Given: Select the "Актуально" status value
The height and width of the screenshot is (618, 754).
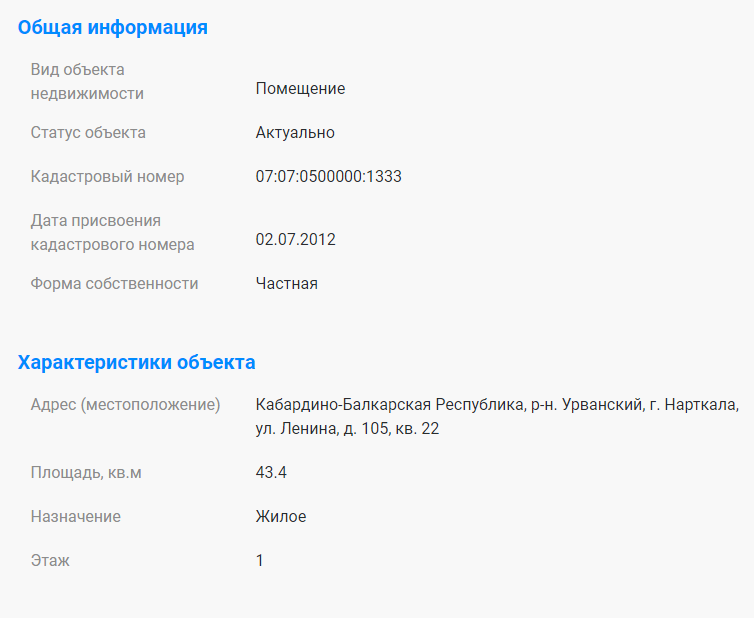Looking at the screenshot, I should (295, 132).
